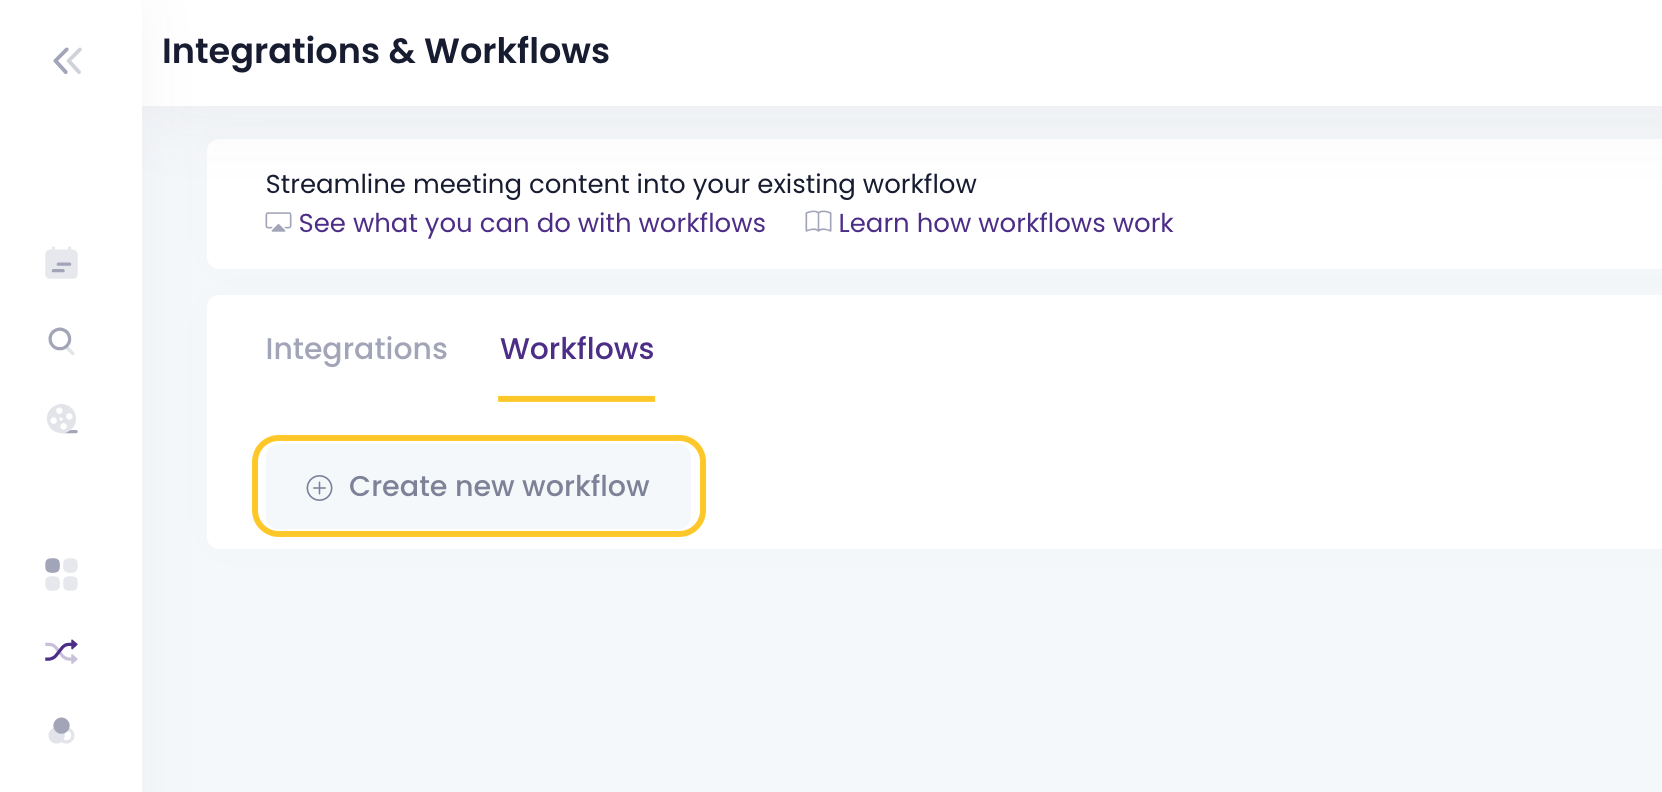This screenshot has width=1662, height=792.
Task: Switch to the Integrations tab
Action: [356, 349]
